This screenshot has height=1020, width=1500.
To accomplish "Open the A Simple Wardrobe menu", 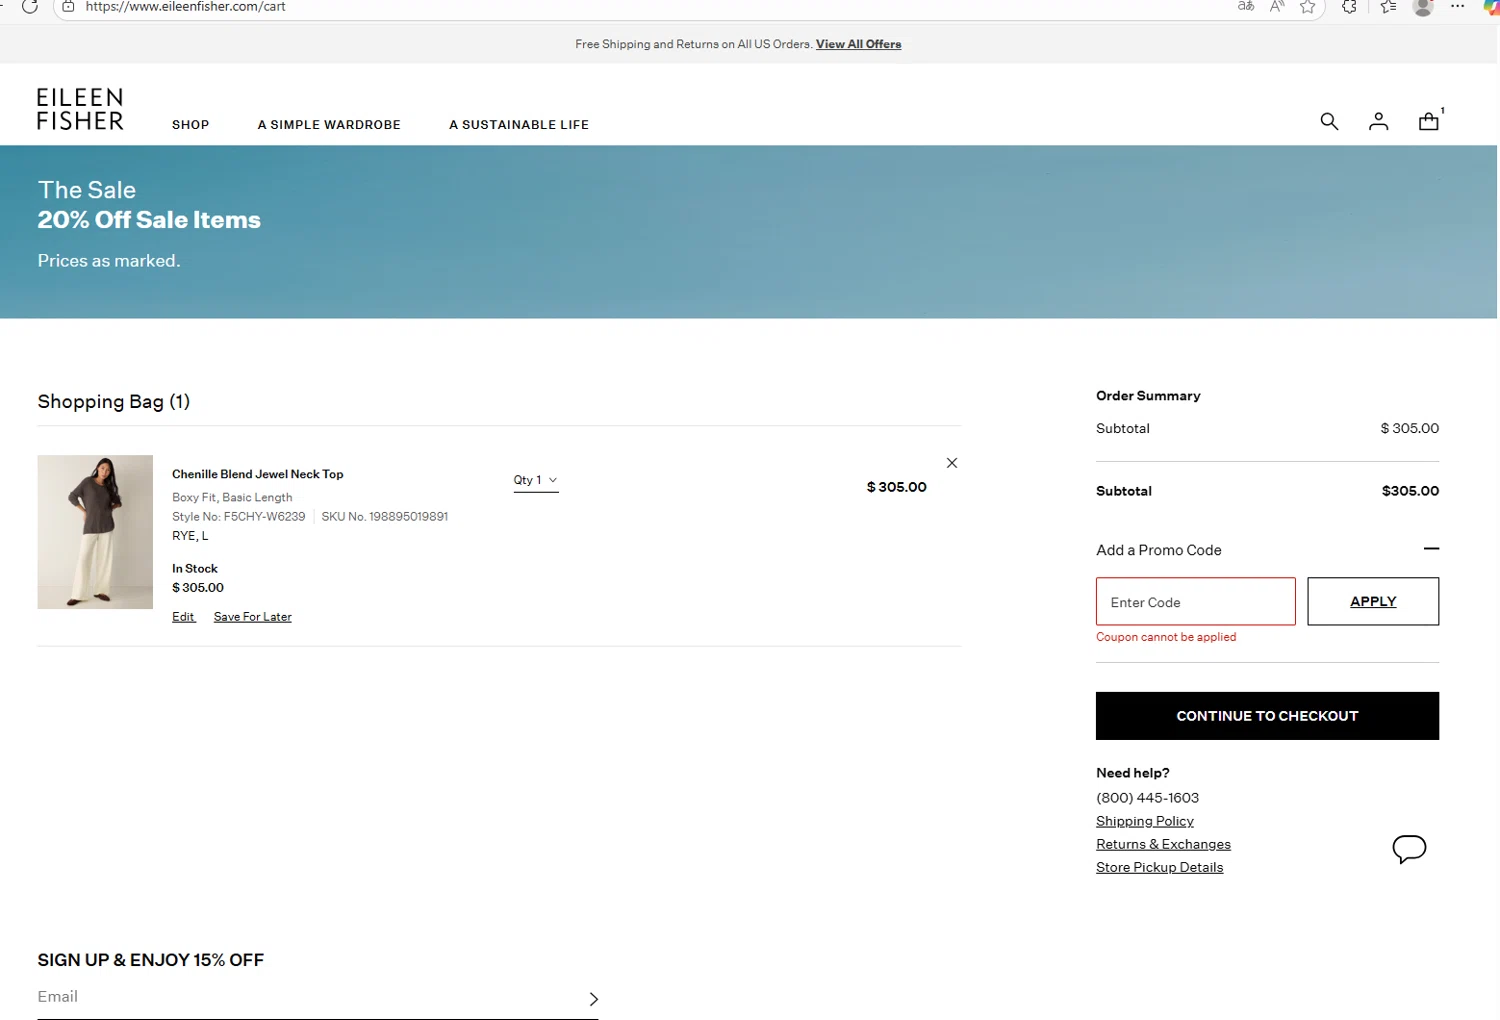I will tap(329, 125).
